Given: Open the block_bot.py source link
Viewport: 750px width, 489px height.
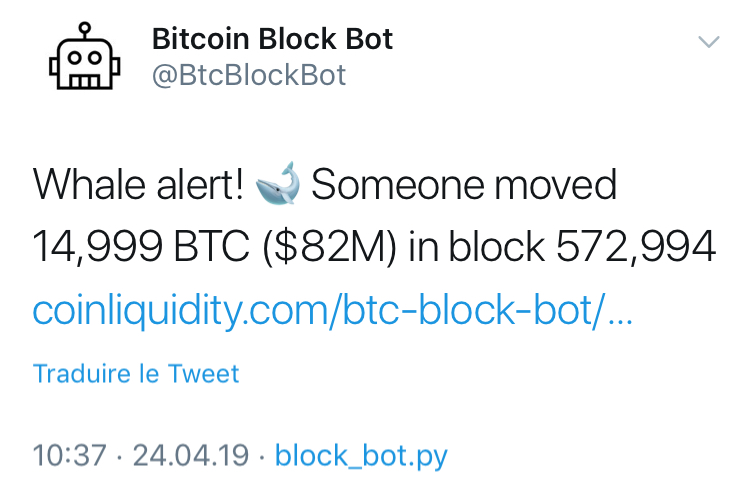Looking at the screenshot, I should 361,456.
